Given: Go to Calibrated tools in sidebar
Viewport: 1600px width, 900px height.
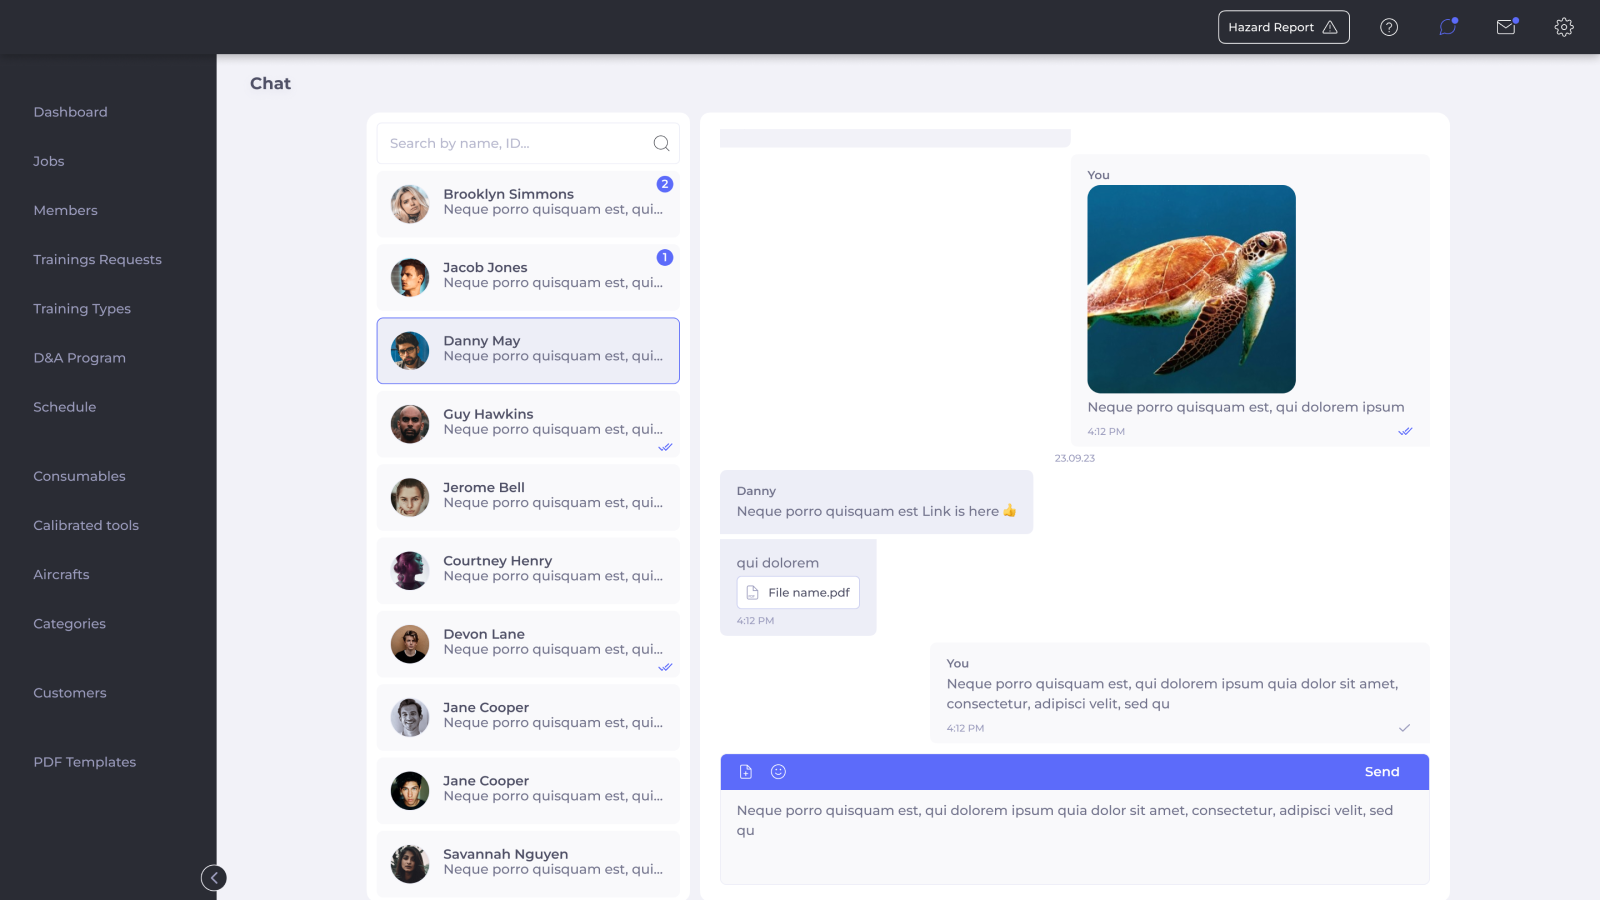Looking at the screenshot, I should coord(86,525).
